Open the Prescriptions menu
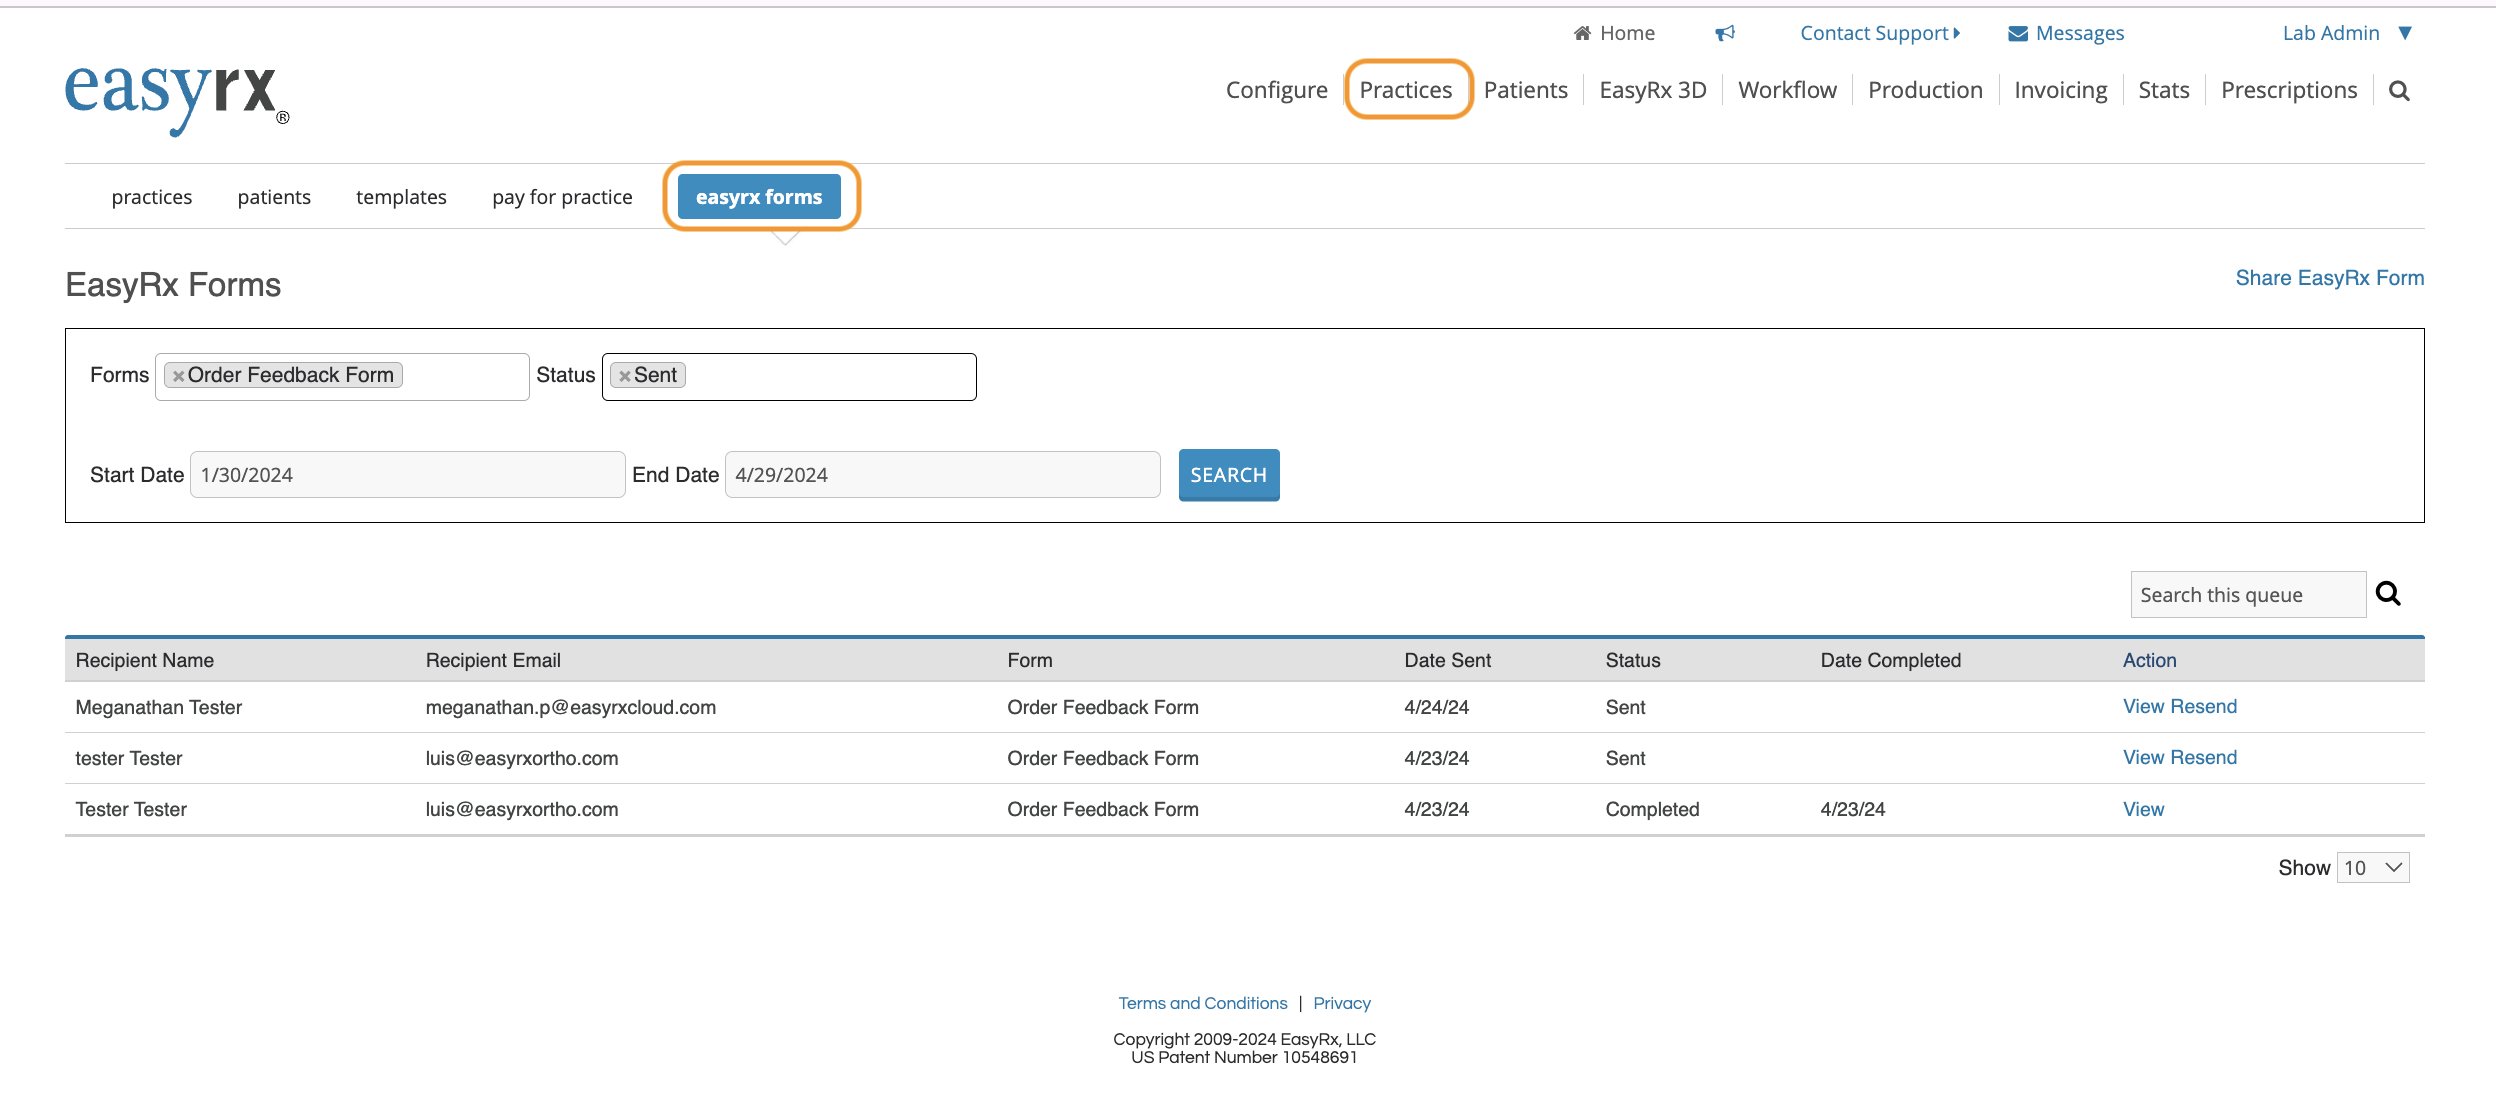Screen dimensions: 2496x1114 coord(2289,90)
